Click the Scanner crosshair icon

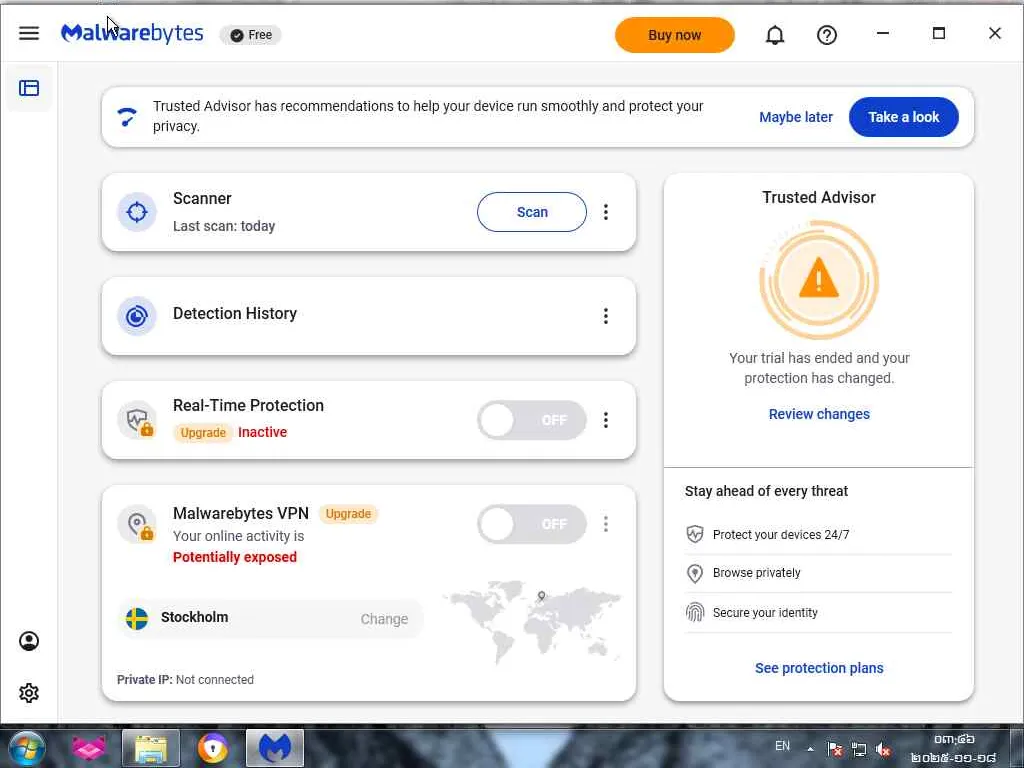[x=136, y=212]
